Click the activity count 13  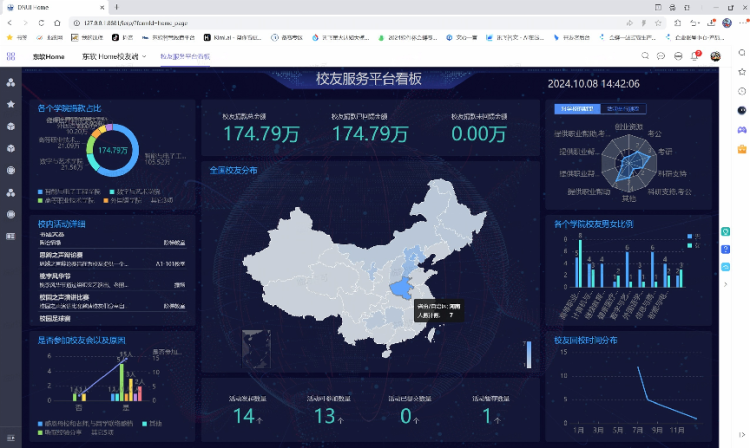325,416
